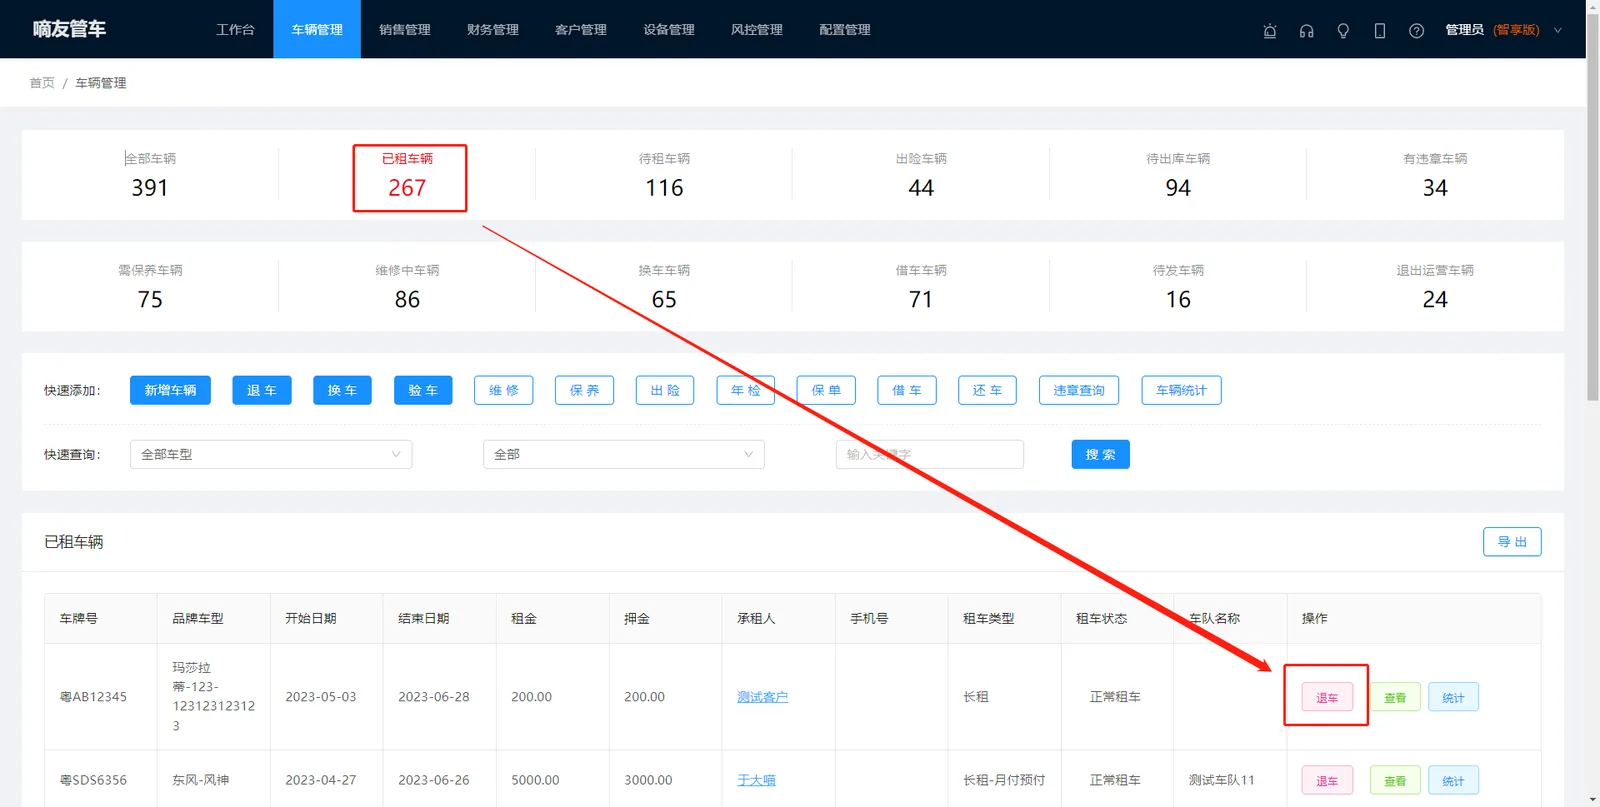This screenshot has width=1600, height=807.
Task: Open the 测试客户 renter link
Action: point(762,697)
